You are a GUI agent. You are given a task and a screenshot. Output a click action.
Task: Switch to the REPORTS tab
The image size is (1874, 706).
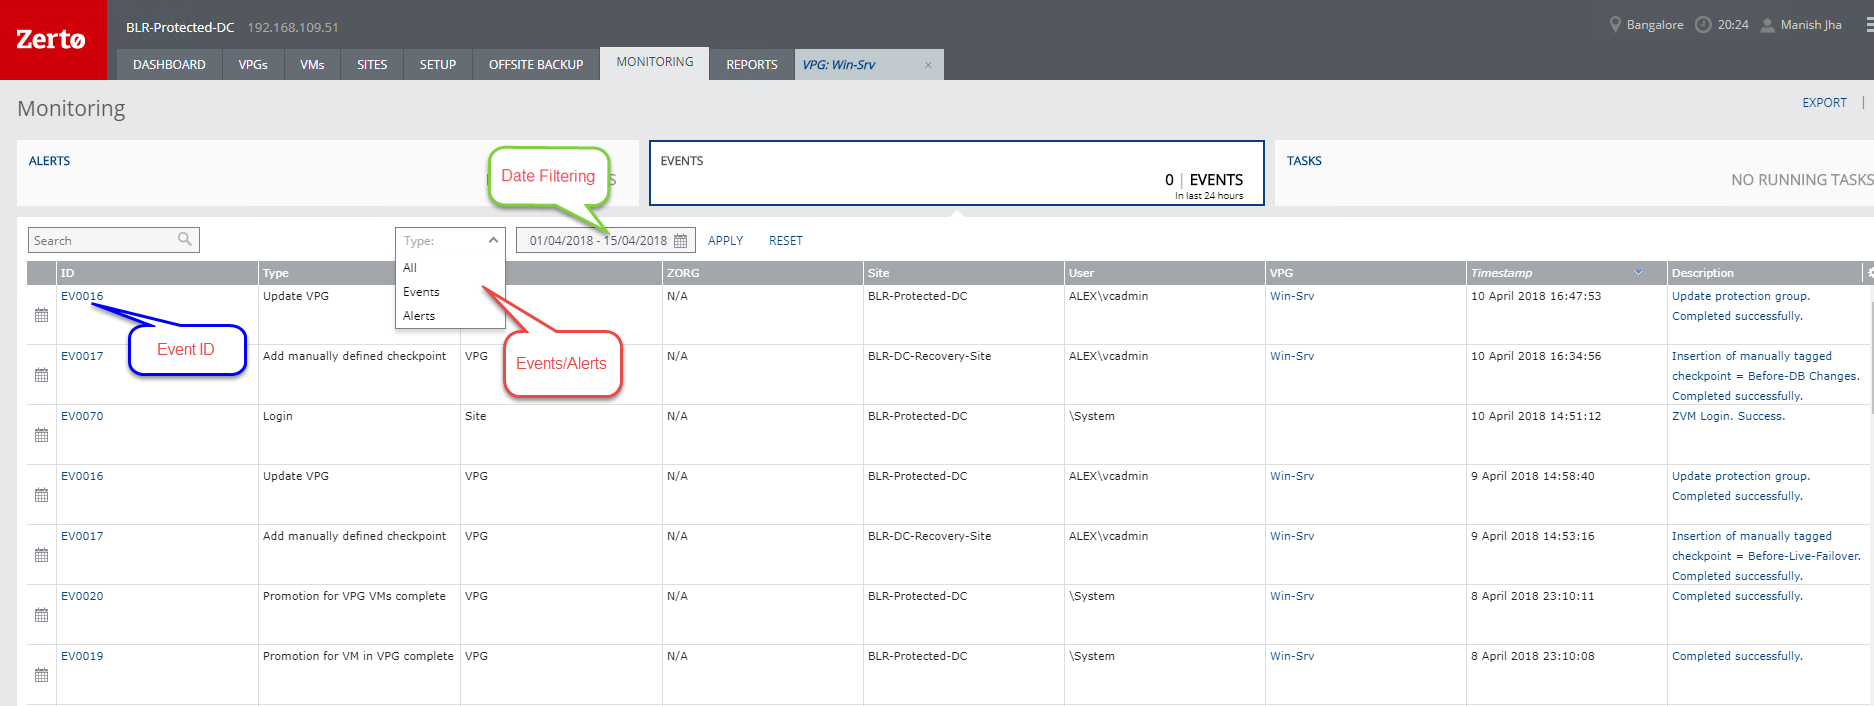tap(751, 65)
